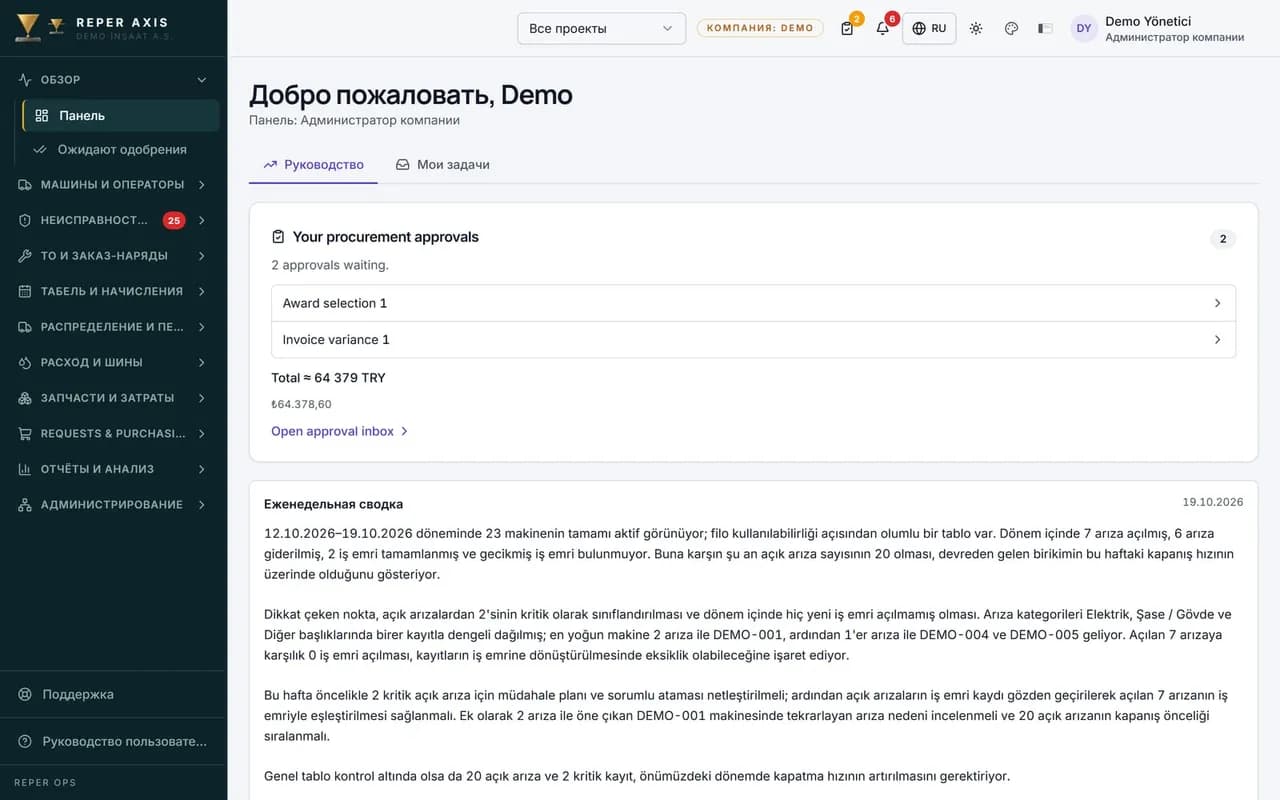Image resolution: width=1280 pixels, height=800 pixels.
Task: Toggle light/dark theme sun icon
Action: [976, 28]
